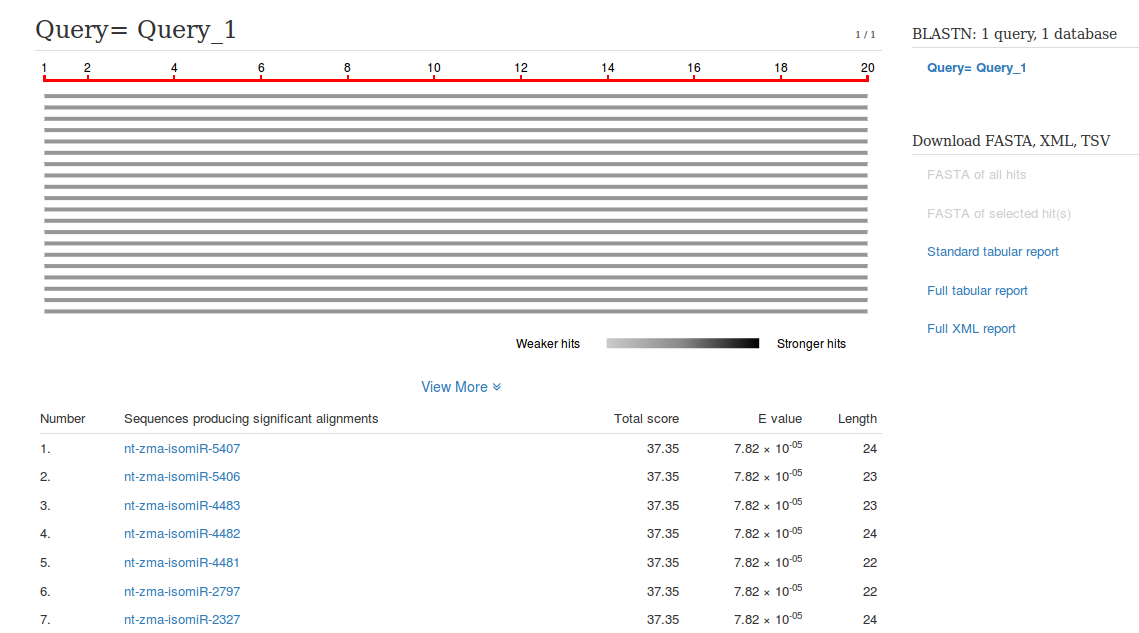Expand the View More hits chevron
Screen dimensions: 1139x633
pos(461,387)
